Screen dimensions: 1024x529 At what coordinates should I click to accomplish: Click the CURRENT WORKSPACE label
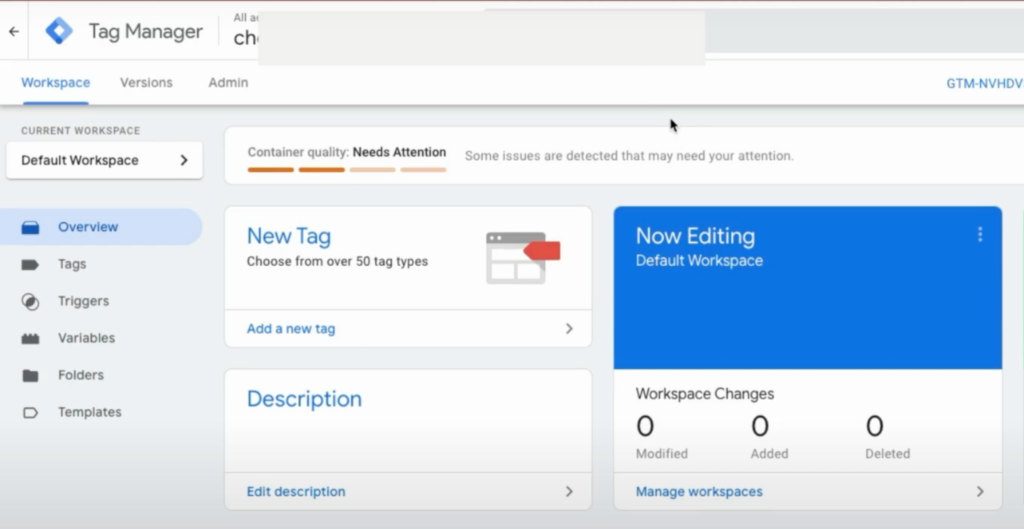(x=80, y=131)
